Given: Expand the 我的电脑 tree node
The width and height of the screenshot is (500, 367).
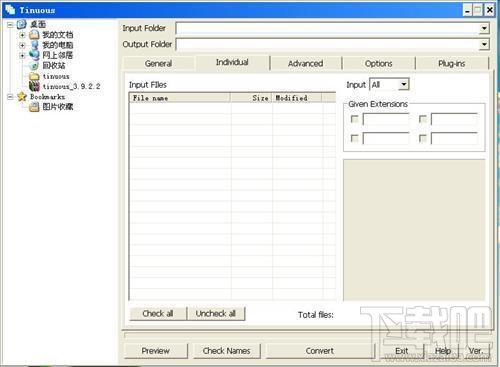Looking at the screenshot, I should tap(22, 45).
